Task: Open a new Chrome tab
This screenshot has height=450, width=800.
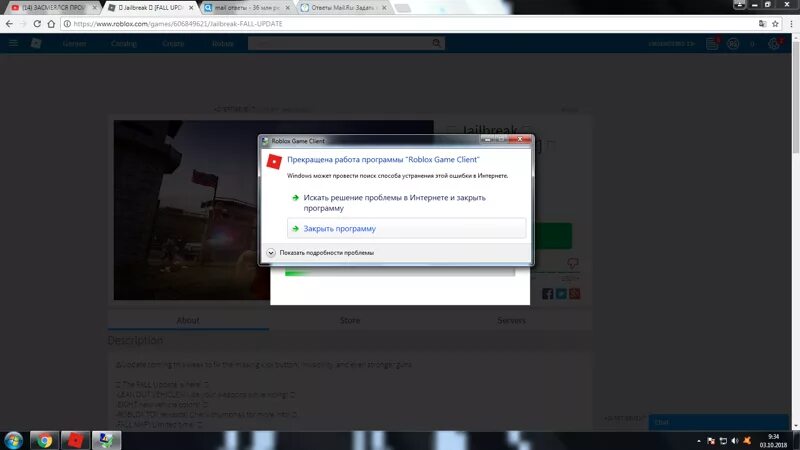Action: tap(403, 8)
